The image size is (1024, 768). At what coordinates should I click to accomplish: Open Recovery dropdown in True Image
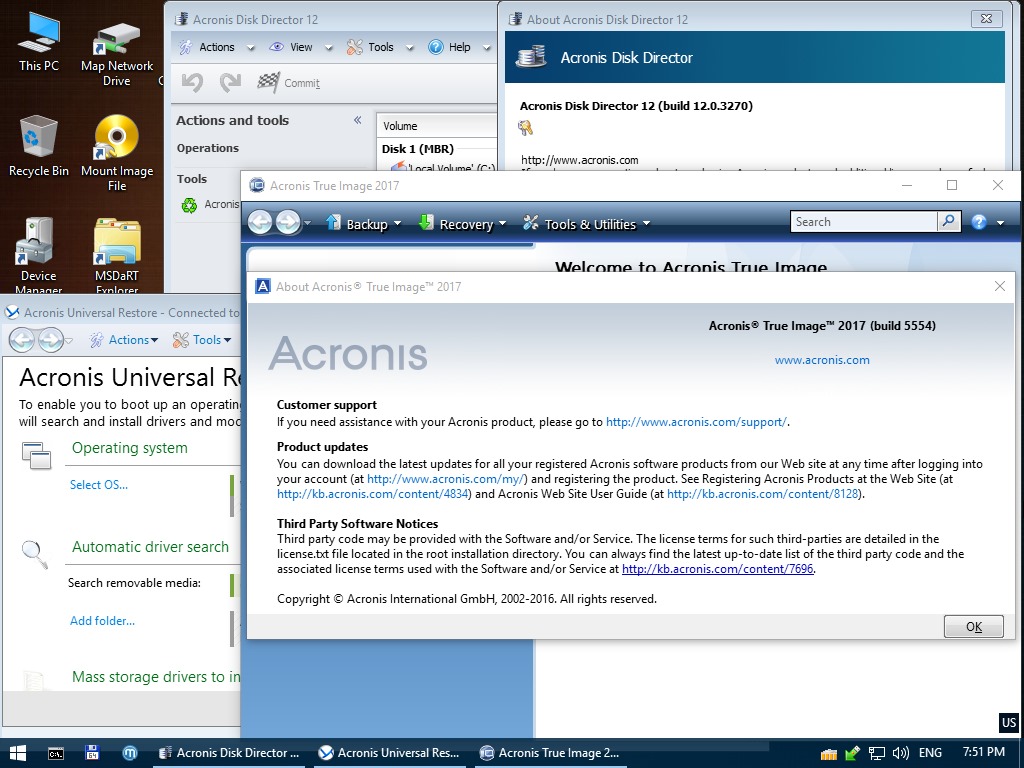point(462,224)
